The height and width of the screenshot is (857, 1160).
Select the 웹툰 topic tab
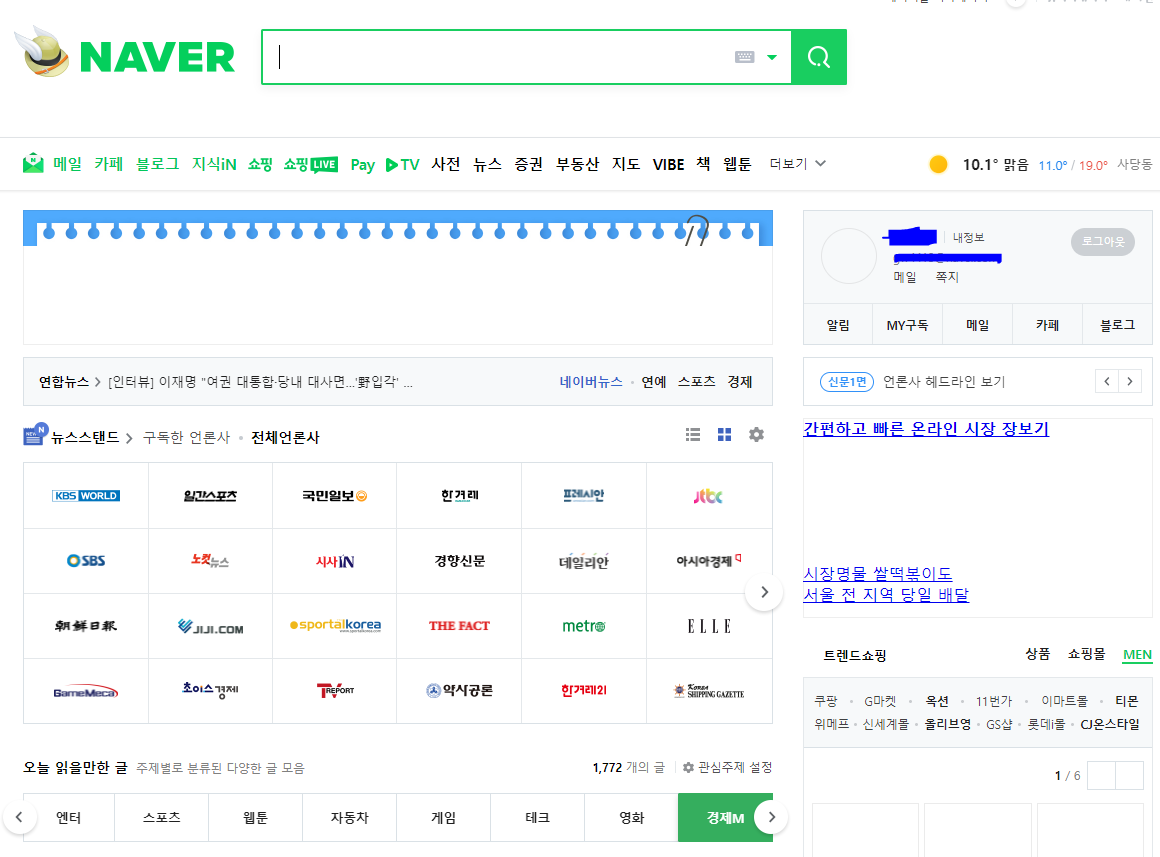point(255,818)
